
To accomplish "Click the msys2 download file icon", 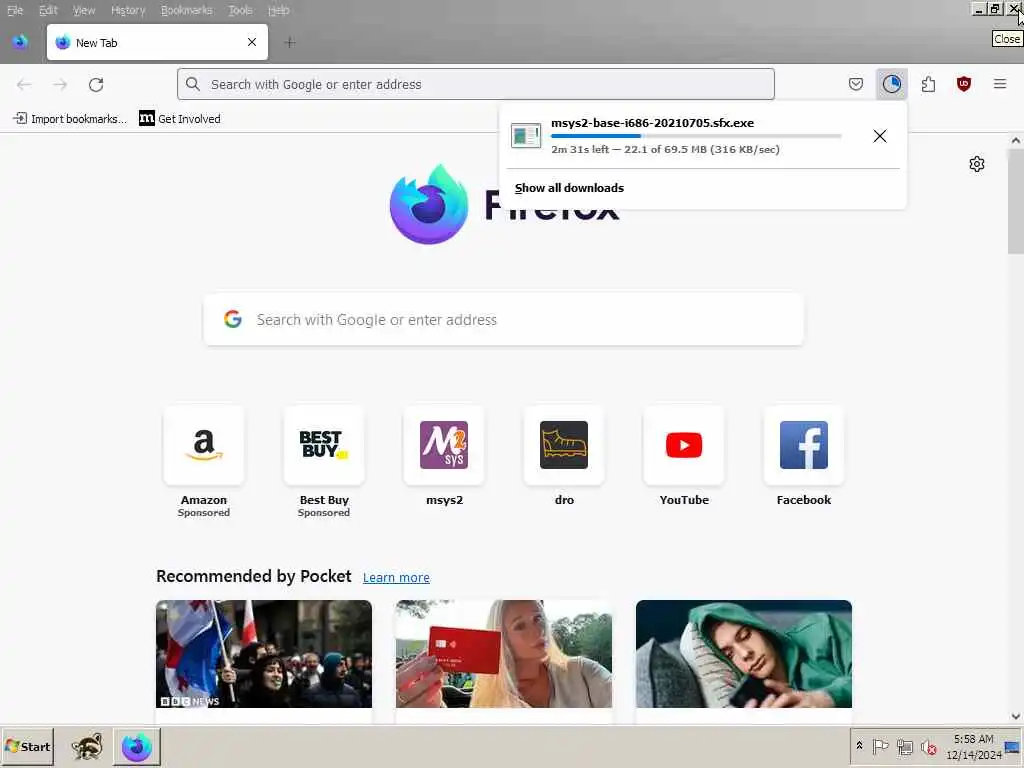I will [x=526, y=136].
